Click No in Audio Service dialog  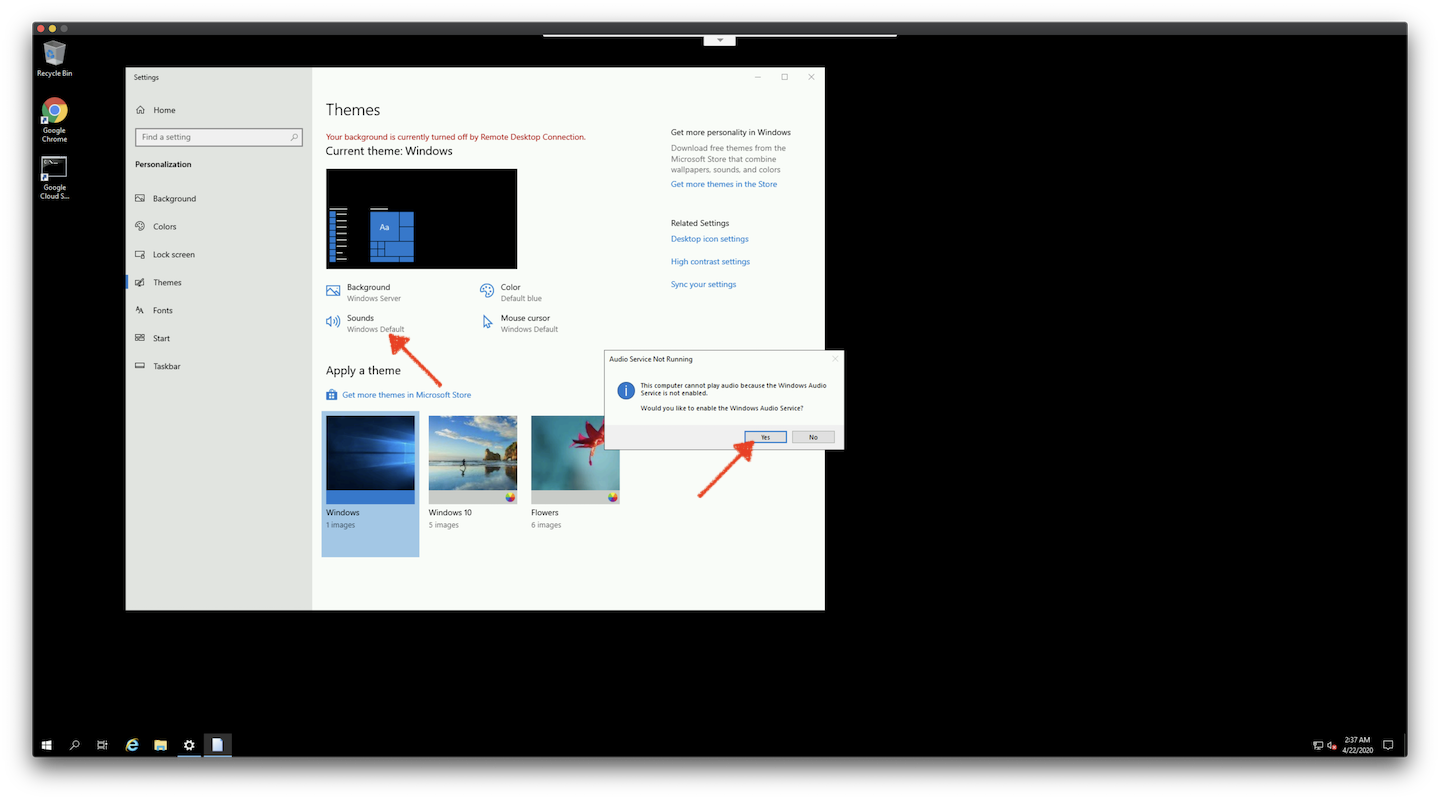point(813,437)
